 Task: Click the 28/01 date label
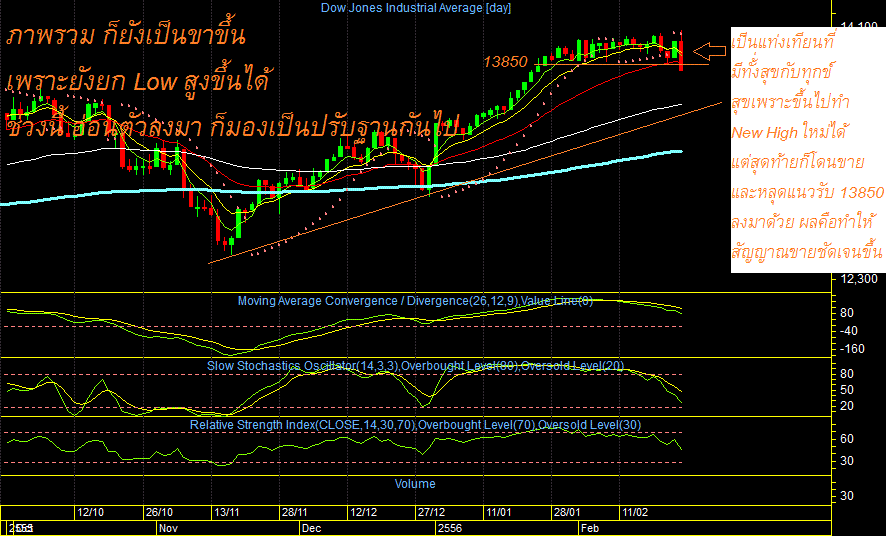click(x=567, y=512)
